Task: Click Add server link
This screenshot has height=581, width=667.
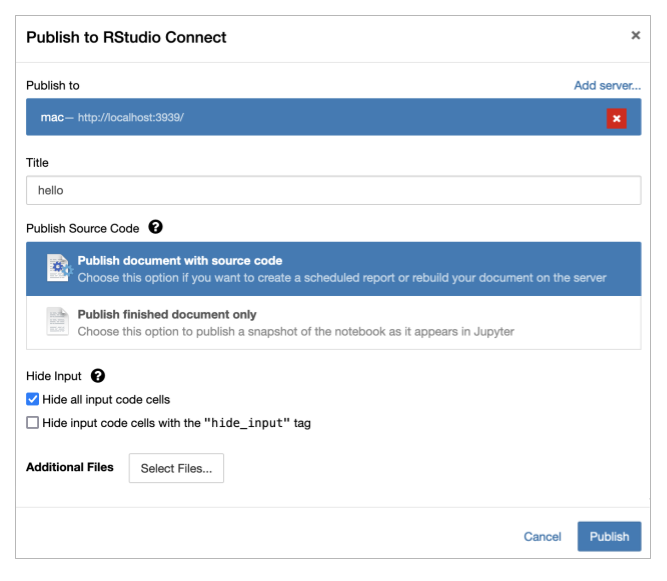Action: tap(607, 85)
